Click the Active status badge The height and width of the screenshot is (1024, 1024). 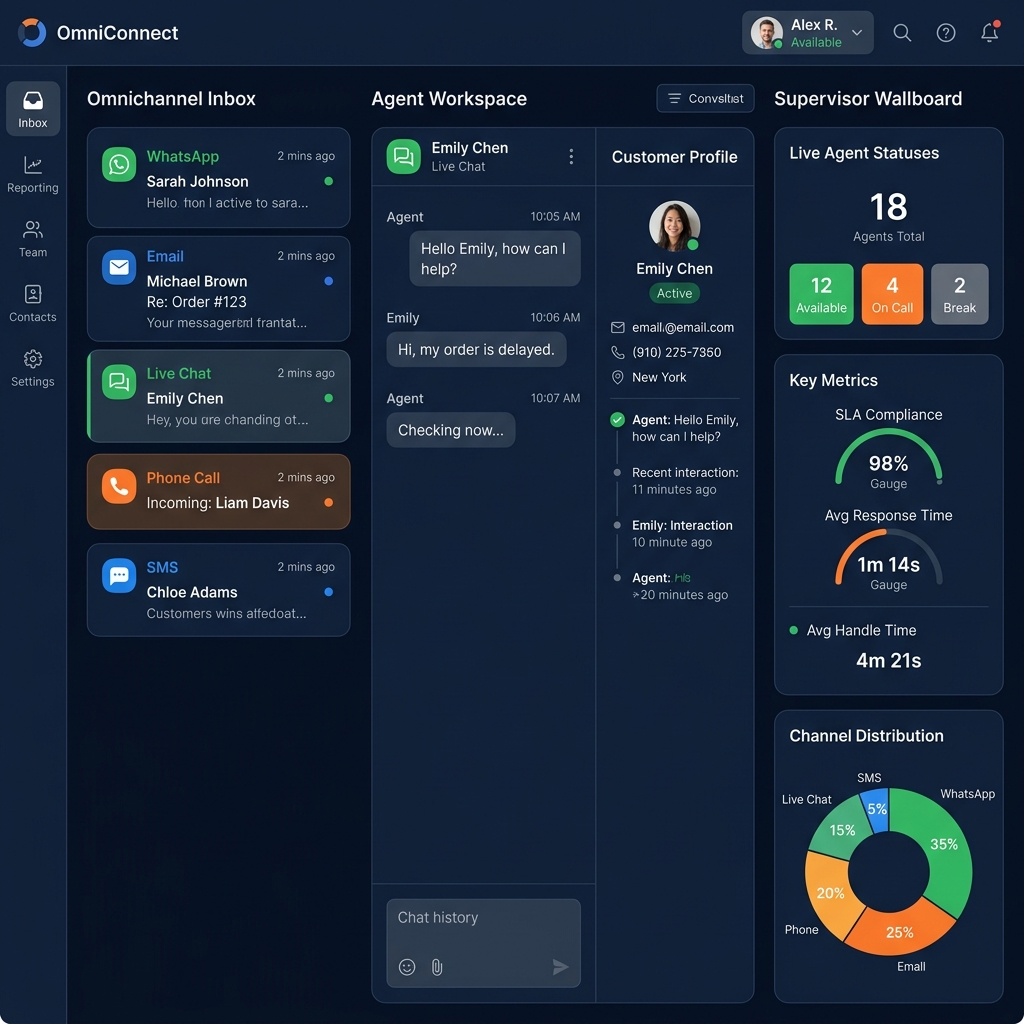(x=674, y=293)
